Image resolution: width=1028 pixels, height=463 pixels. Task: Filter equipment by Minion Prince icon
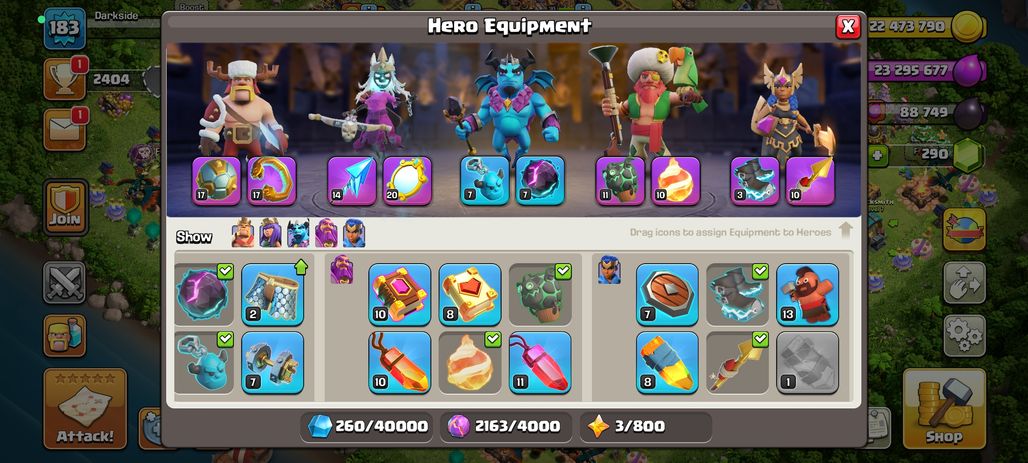point(298,233)
